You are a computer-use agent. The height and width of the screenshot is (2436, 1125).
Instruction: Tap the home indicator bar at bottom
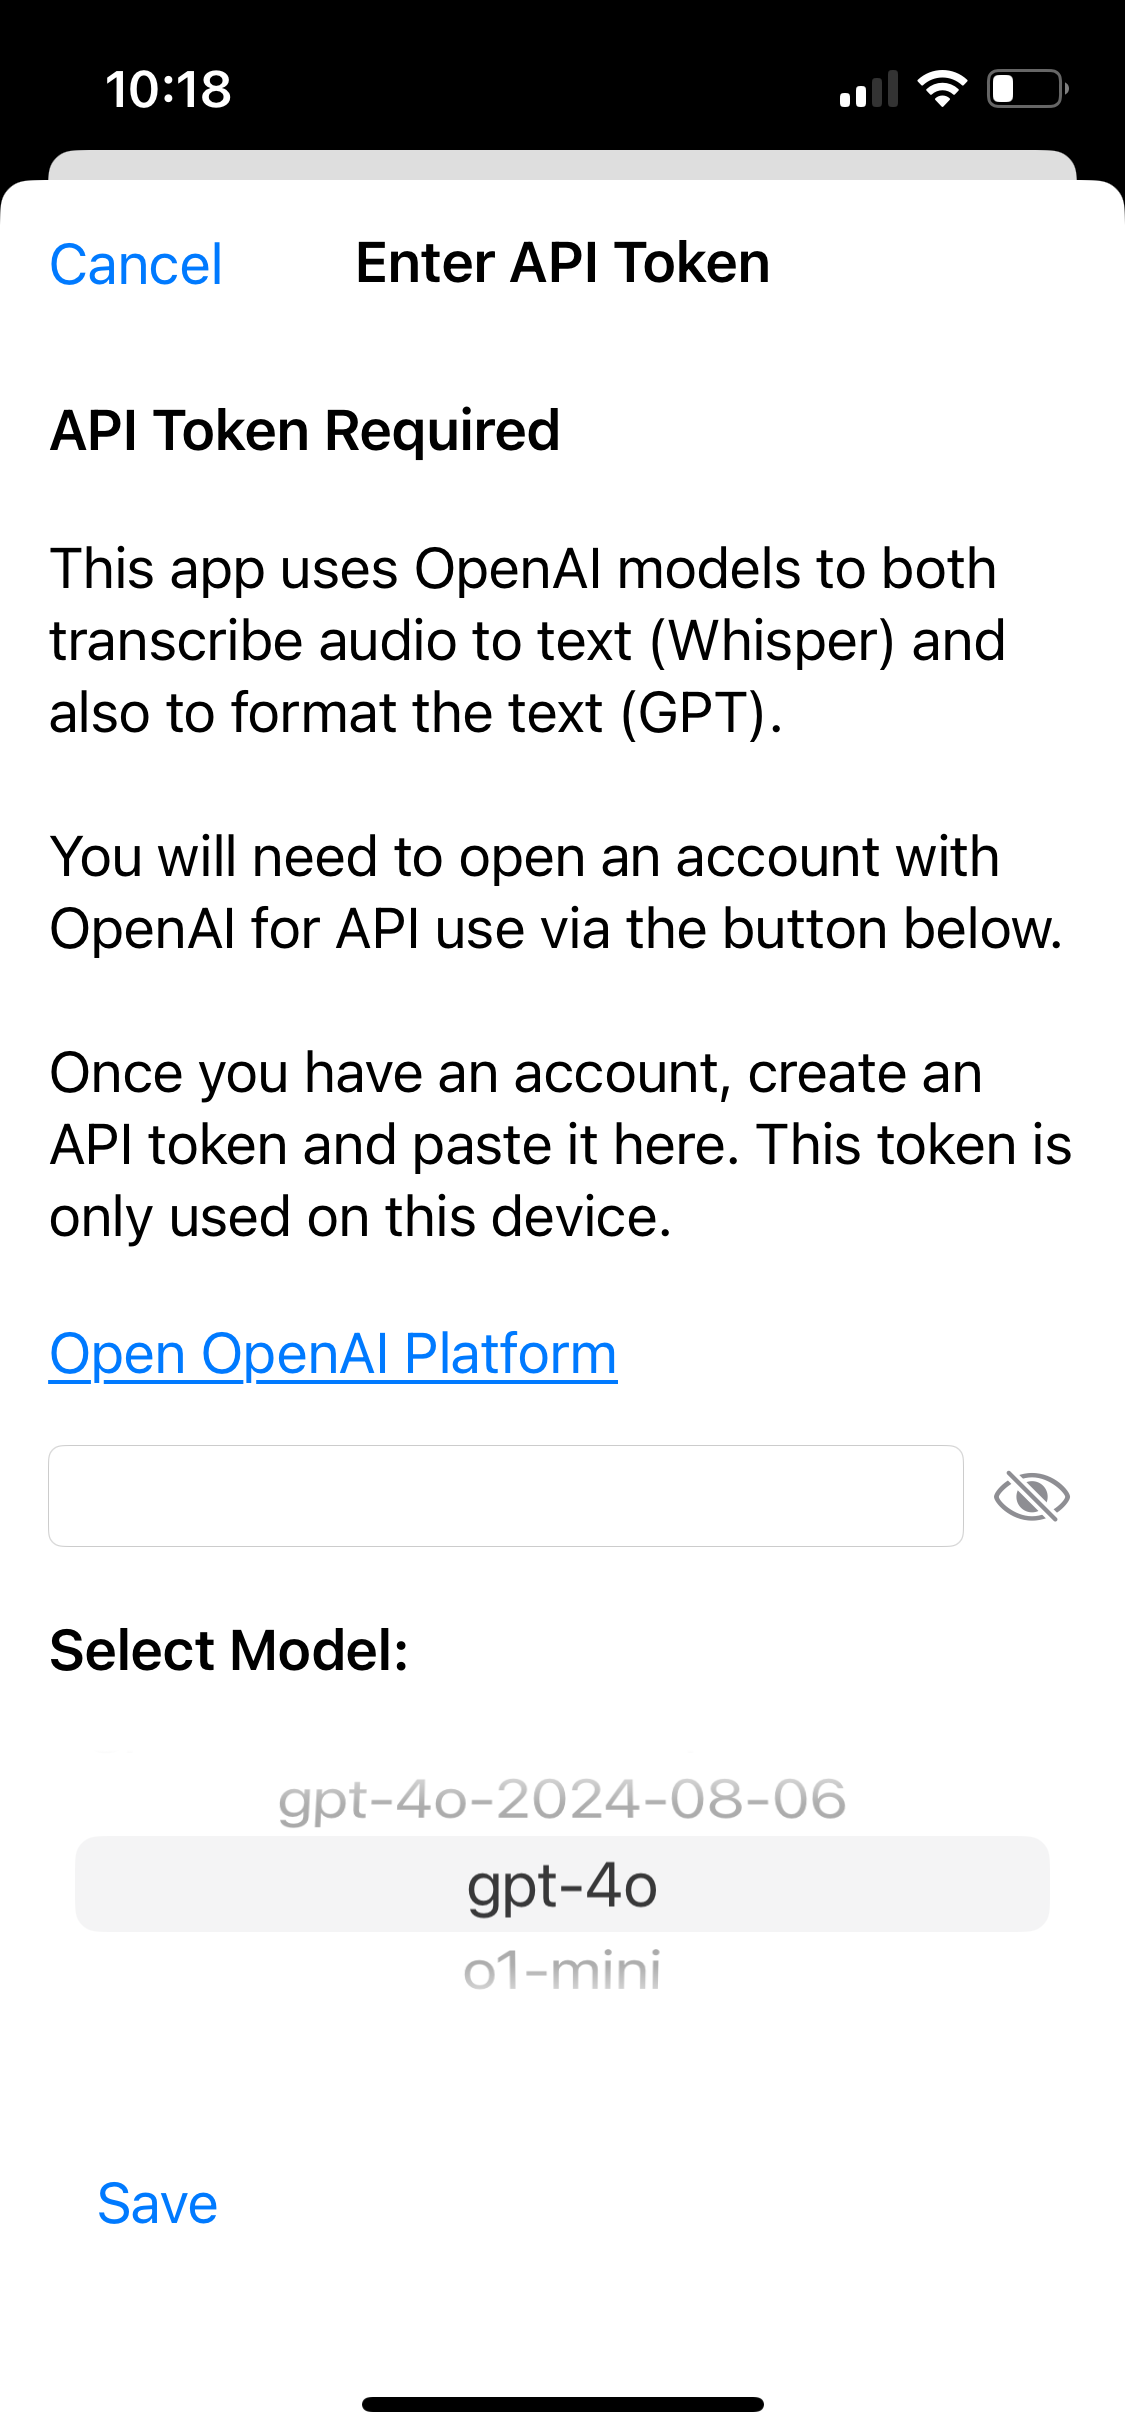point(562,2404)
